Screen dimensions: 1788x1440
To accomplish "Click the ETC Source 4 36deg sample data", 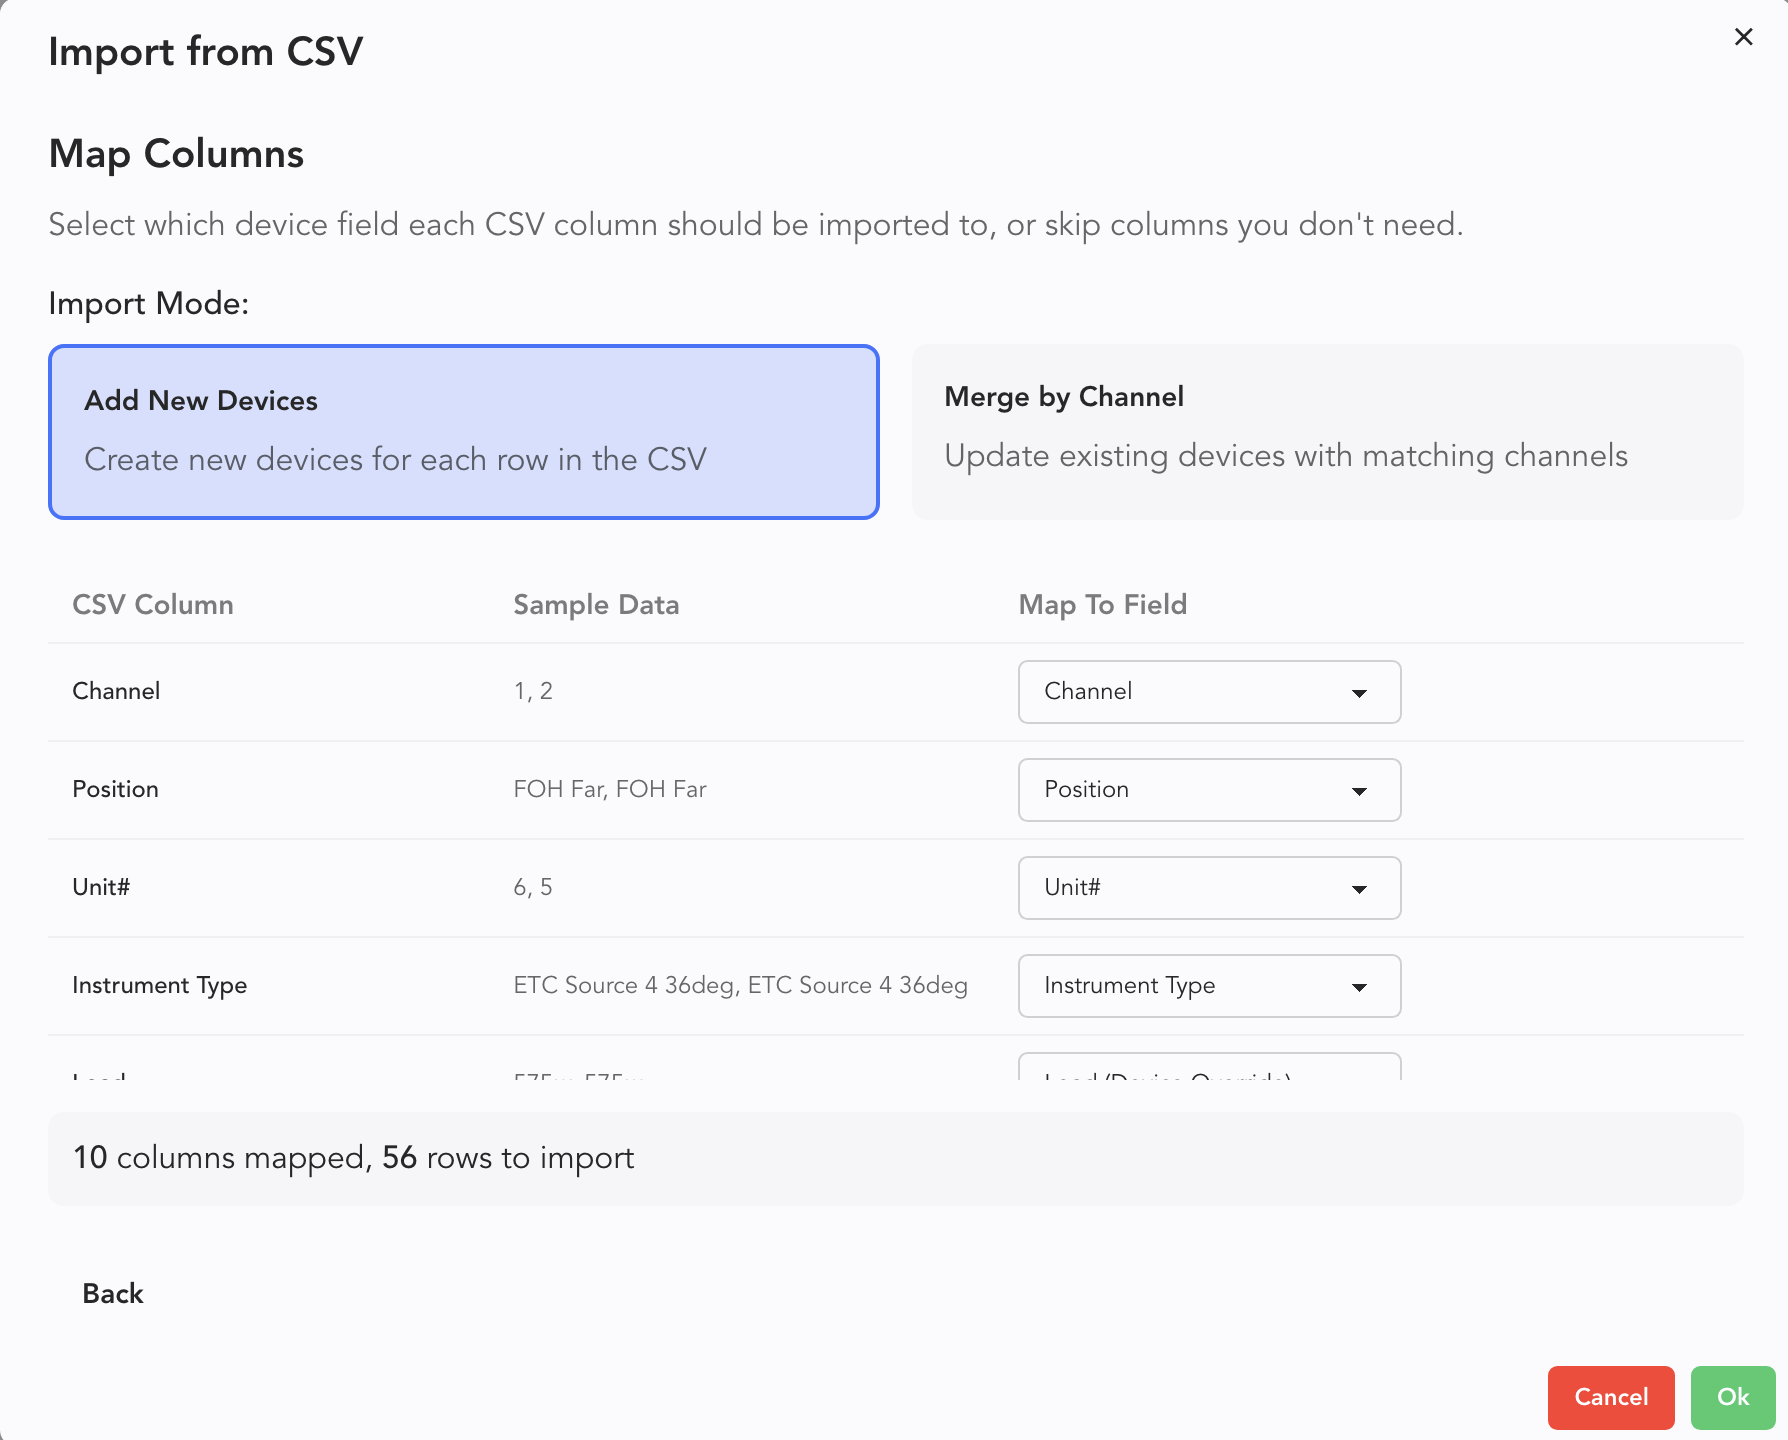I will [740, 986].
